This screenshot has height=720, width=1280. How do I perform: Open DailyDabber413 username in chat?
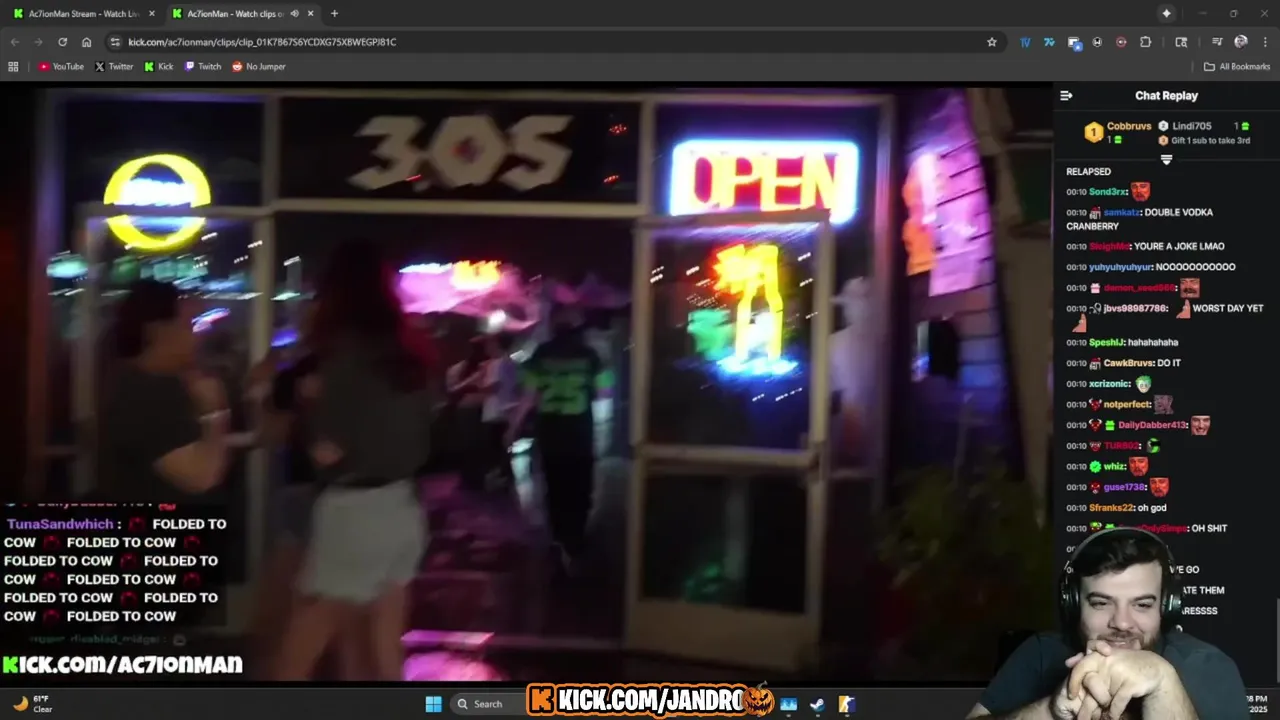point(1151,426)
